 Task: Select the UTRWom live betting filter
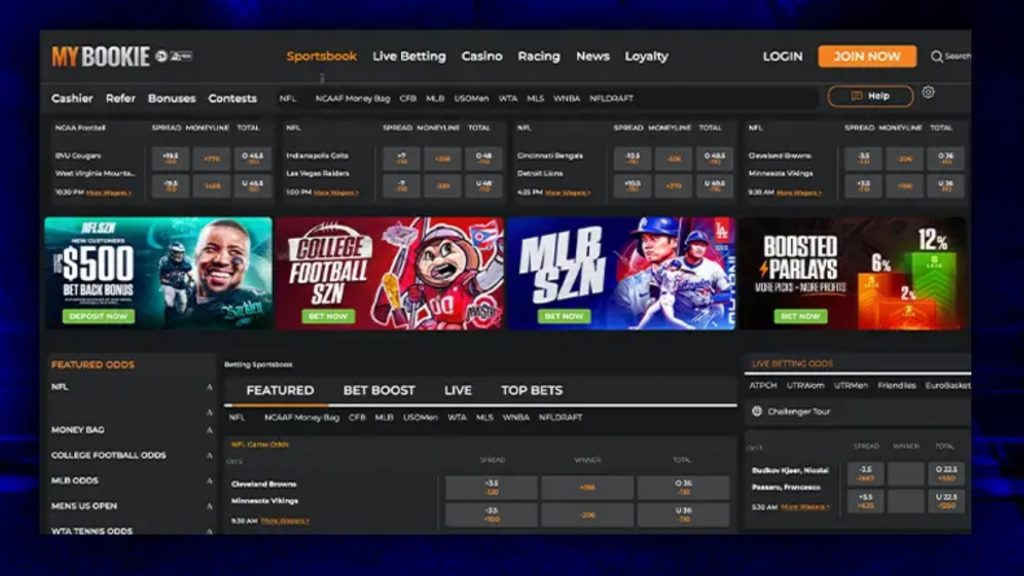(x=805, y=385)
